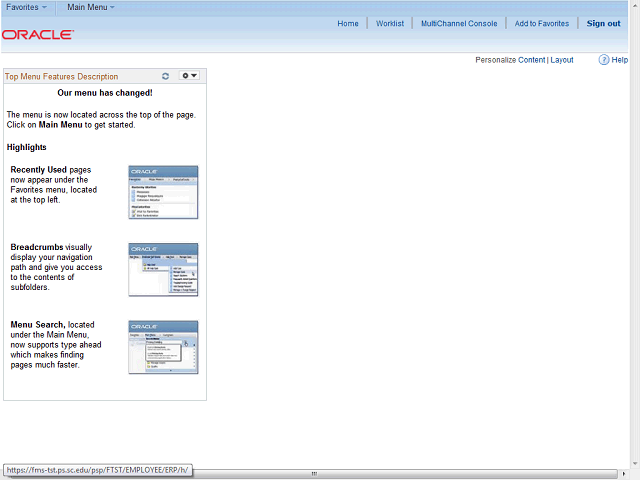Click the 'Menu Search,' bold text

pos(38,325)
